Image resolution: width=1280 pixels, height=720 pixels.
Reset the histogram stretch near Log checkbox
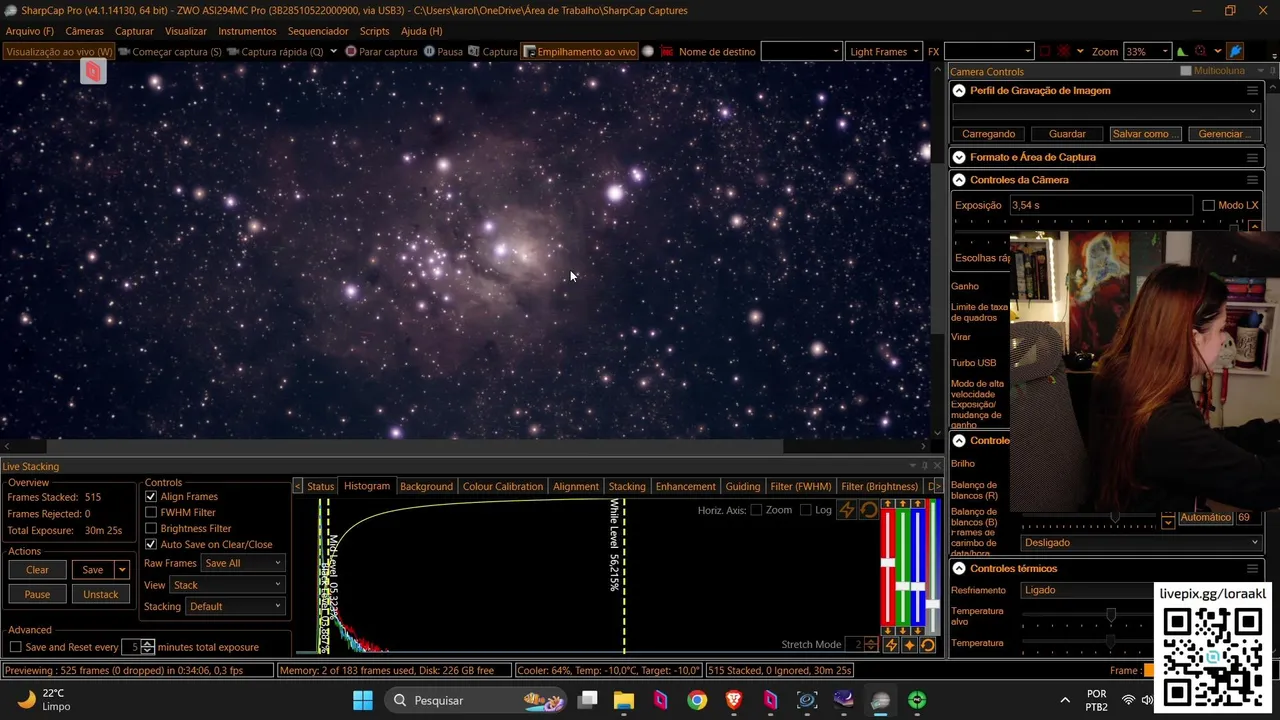(x=868, y=510)
